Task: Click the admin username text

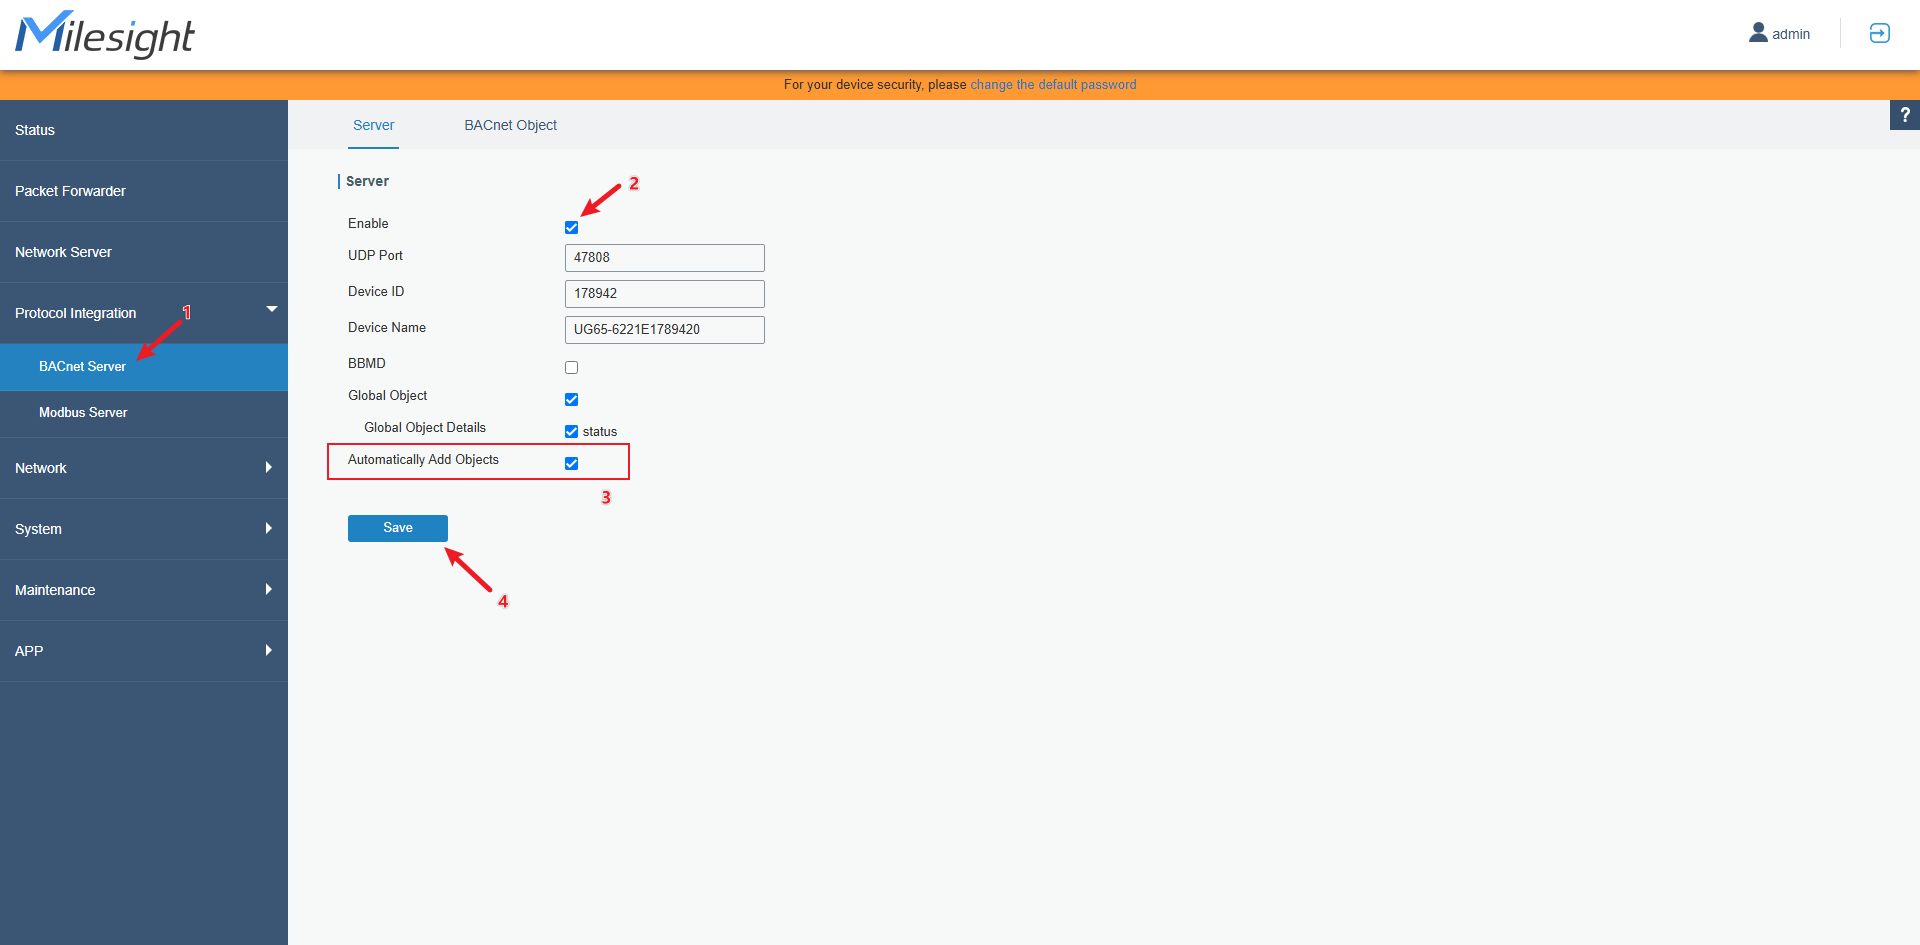Action: tap(1791, 34)
